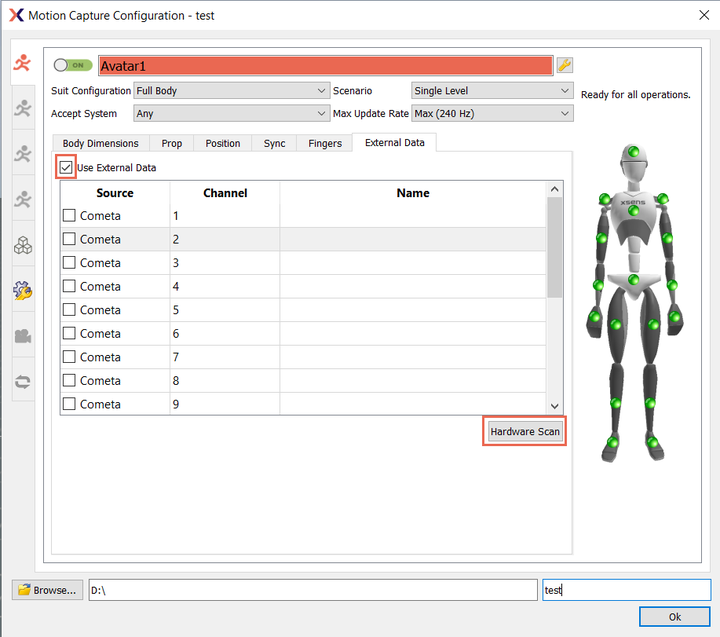Check Cometa channel 8 box
720x637 pixels.
[x=69, y=380]
